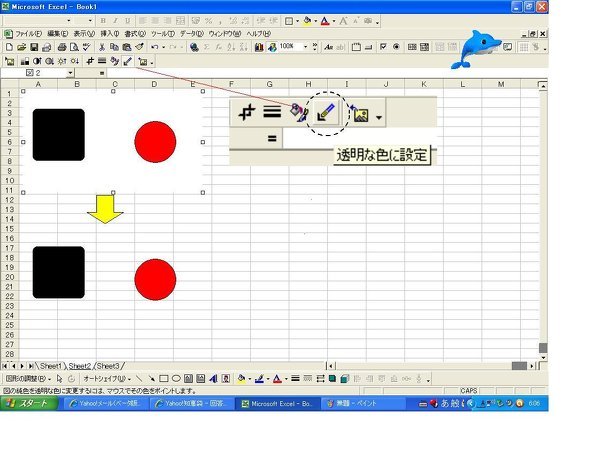Open the 表示(V) menu
Image resolution: width=600 pixels, height=450 pixels.
(x=84, y=34)
